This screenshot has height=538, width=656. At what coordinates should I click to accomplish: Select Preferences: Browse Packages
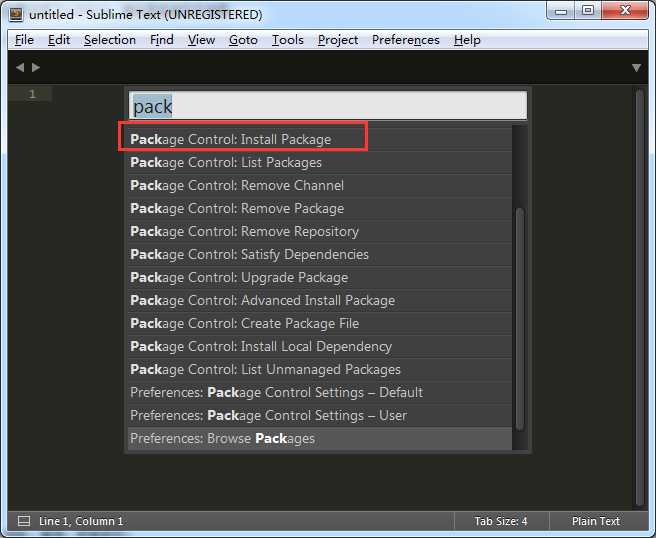pyautogui.click(x=320, y=438)
